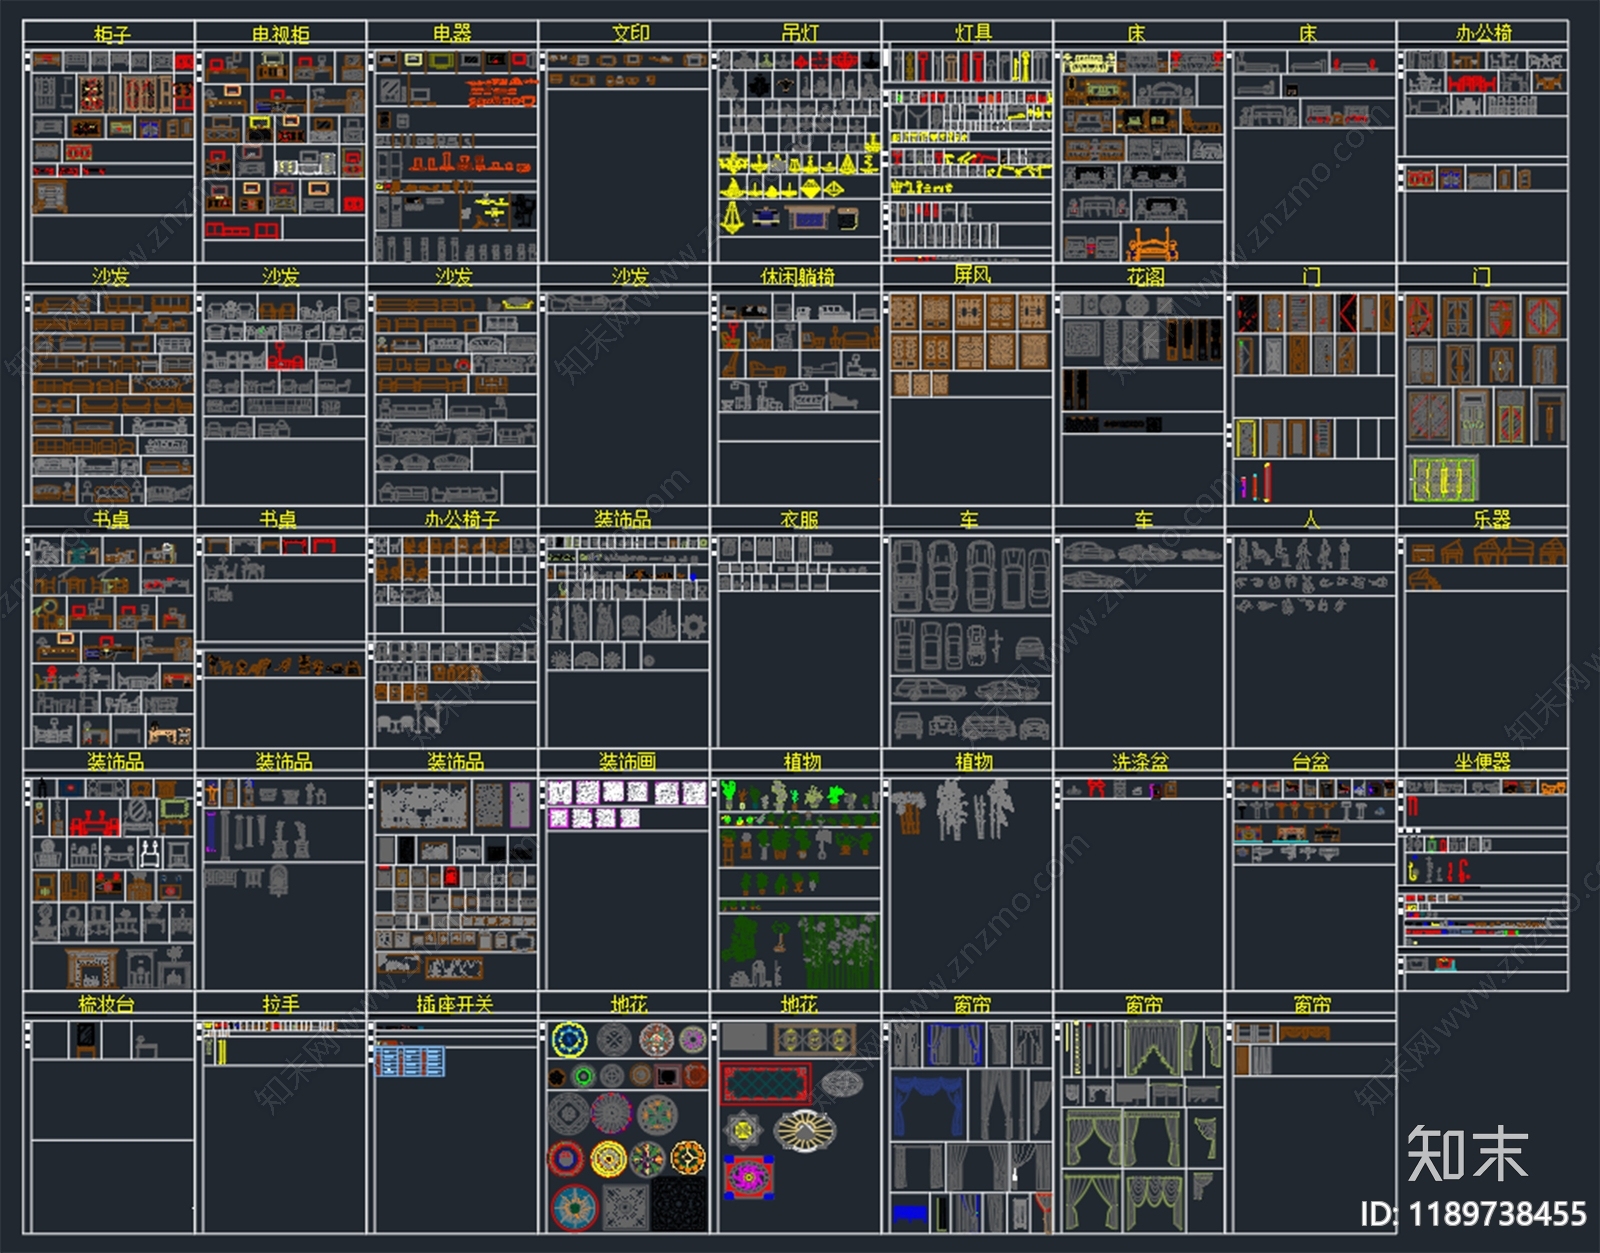Pick the orange ornate bed block
Viewport: 1600px width, 1253px height.
[1152, 243]
